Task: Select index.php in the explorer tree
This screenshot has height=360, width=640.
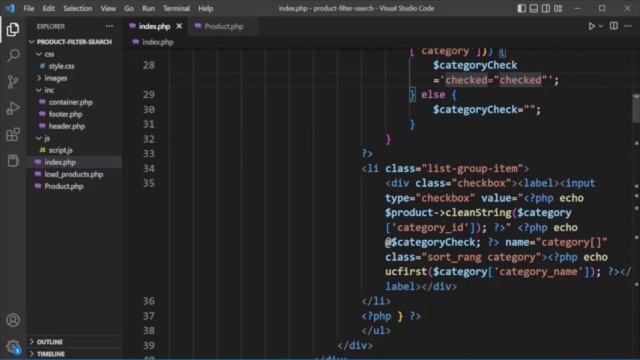Action: pyautogui.click(x=74, y=162)
